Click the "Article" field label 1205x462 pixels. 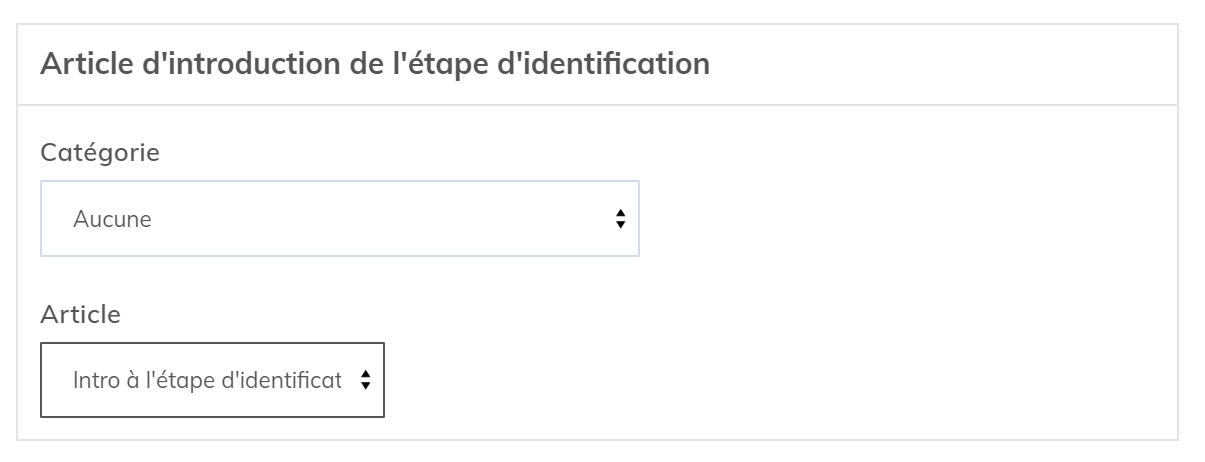coord(80,314)
